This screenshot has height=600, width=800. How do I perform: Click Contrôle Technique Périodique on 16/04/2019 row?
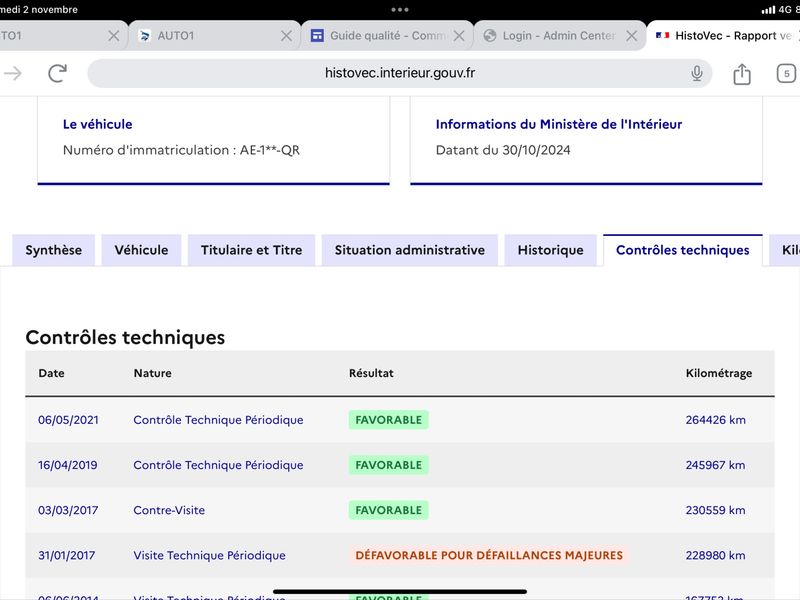point(218,465)
